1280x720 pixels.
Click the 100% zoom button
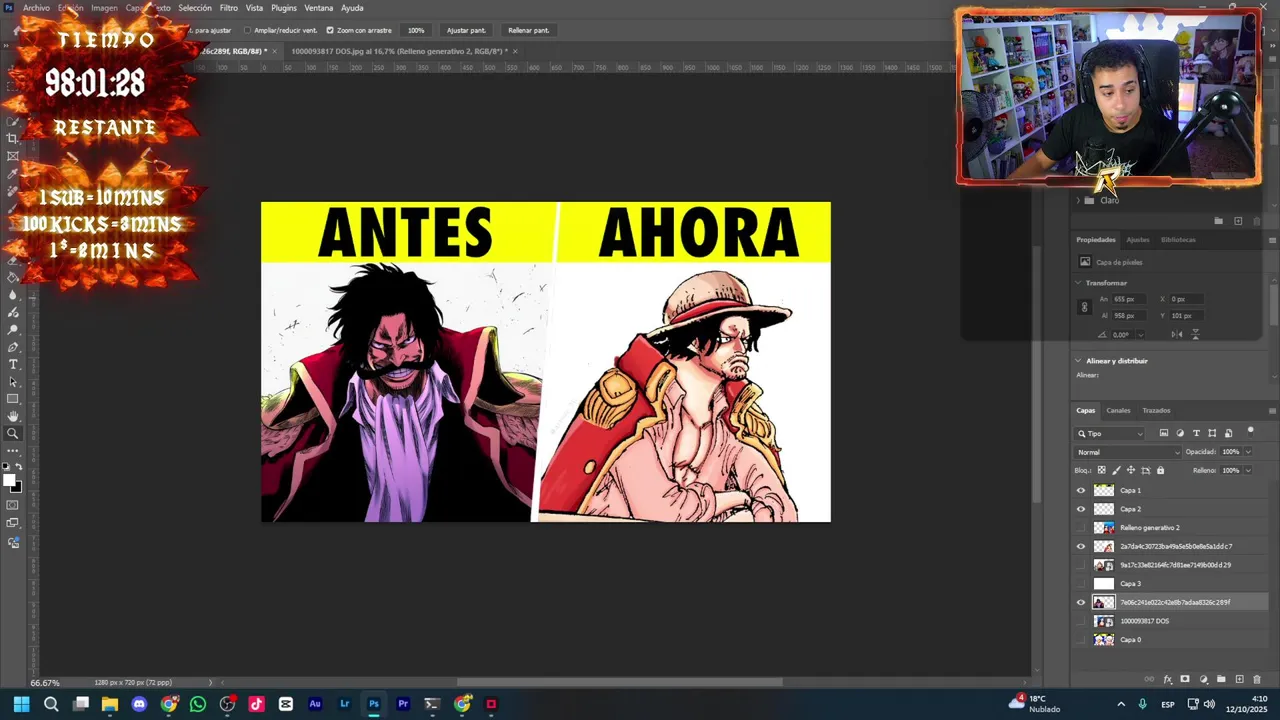(x=416, y=30)
